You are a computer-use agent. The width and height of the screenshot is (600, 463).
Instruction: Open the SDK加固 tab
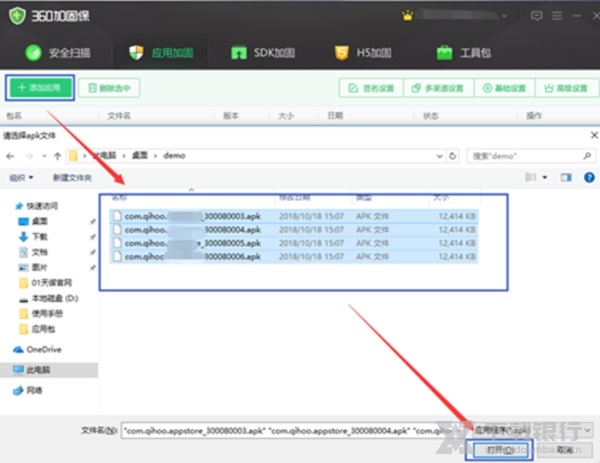point(263,53)
